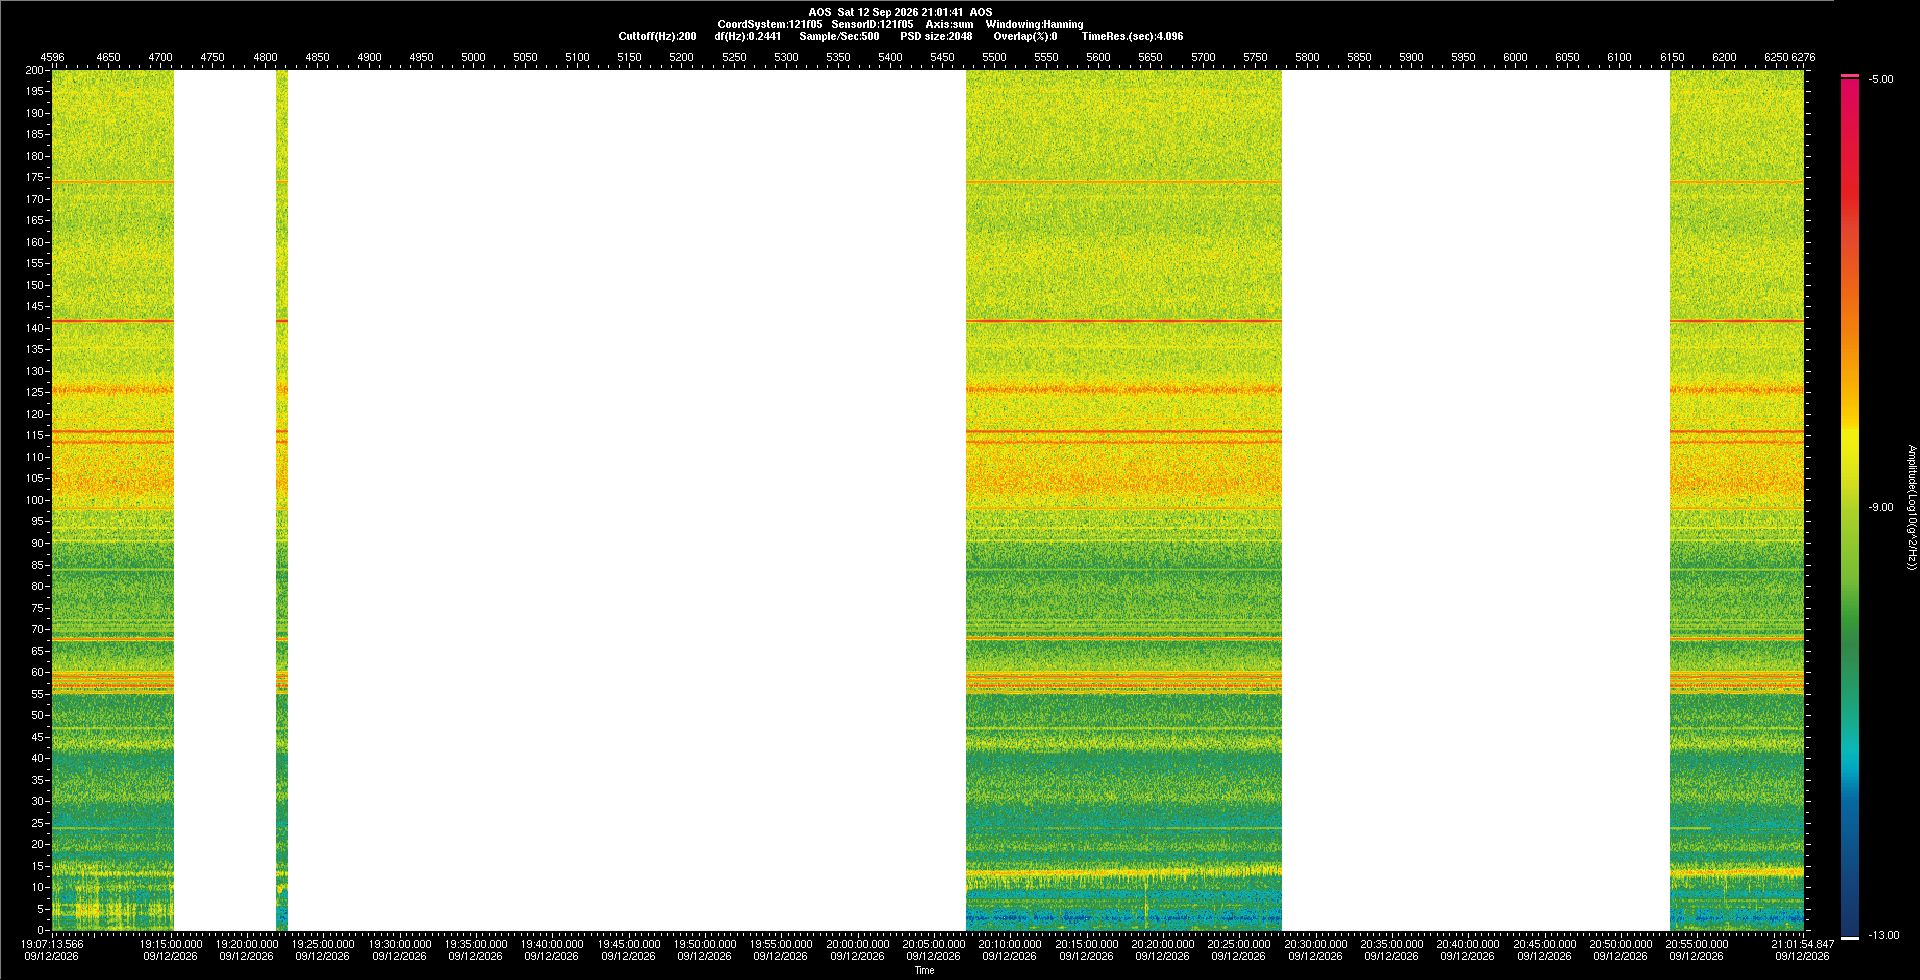Click the 100 Hz label on the frequency axis
1920x980 pixels.
tap(35, 500)
